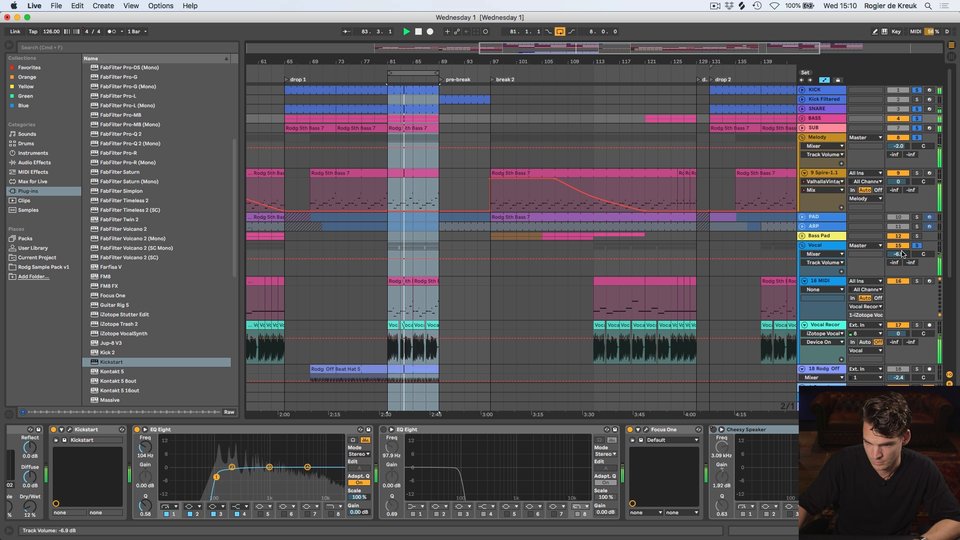
Task: Open the 1 Bar quantization menu
Action: click(x=136, y=31)
